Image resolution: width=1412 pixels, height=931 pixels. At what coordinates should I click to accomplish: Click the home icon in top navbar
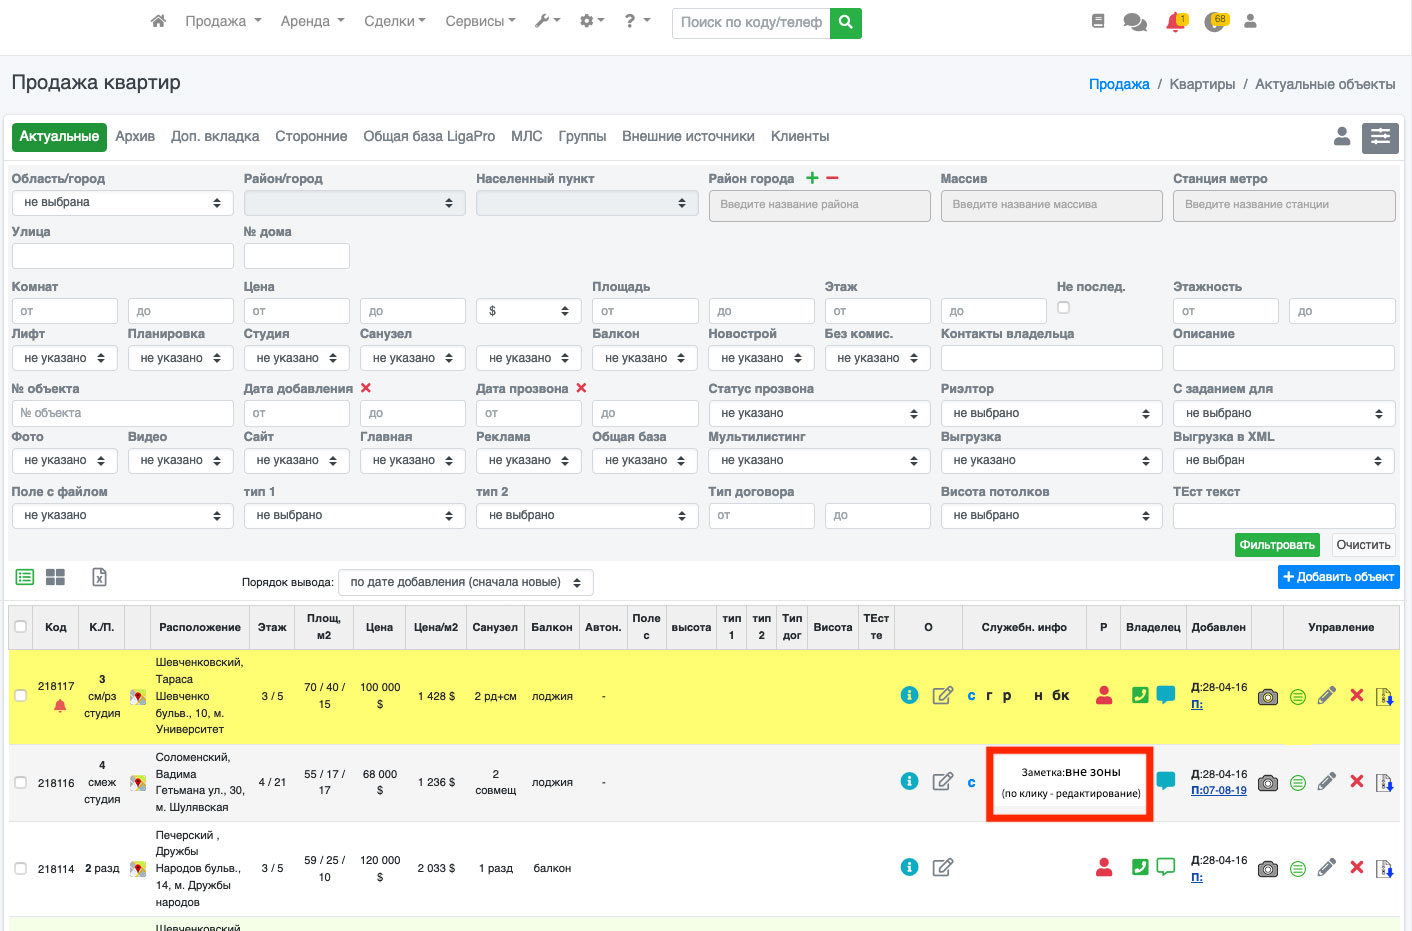tap(158, 21)
